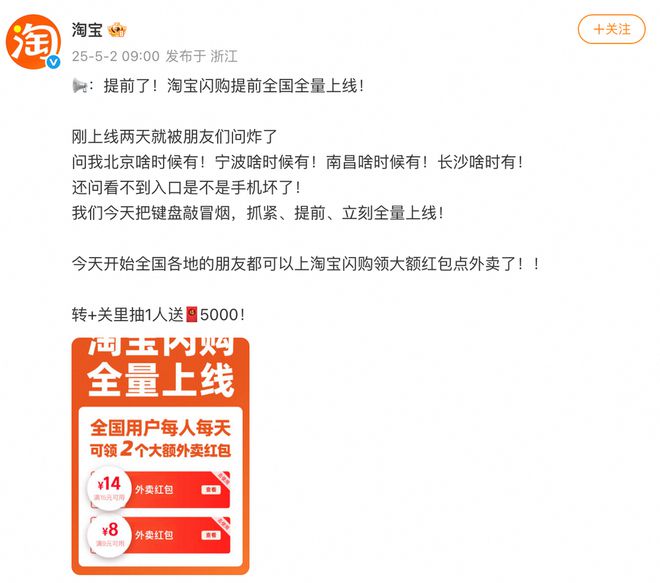The width and height of the screenshot is (660, 583).
Task: Click the ¥14 amount circle badge
Action: 109,488
